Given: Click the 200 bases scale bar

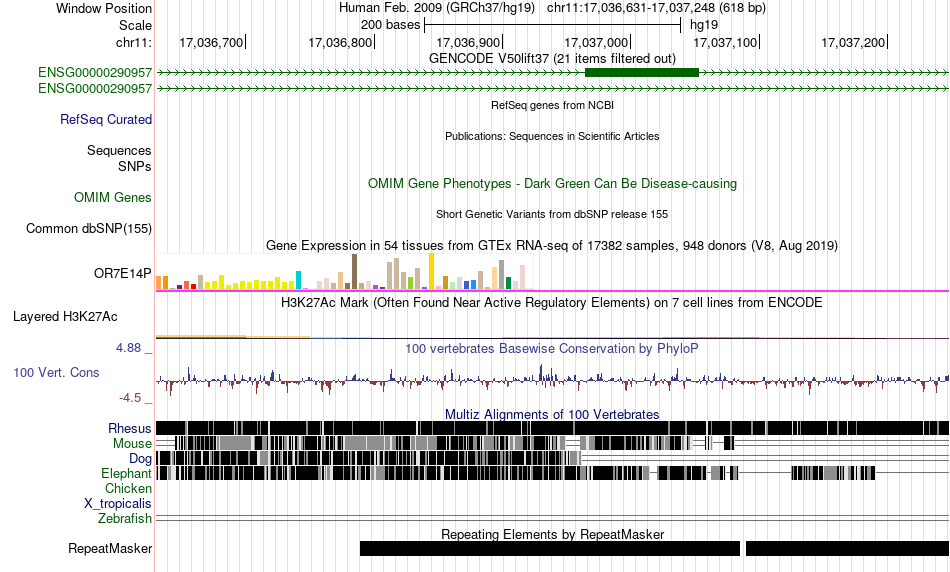Looking at the screenshot, I should tap(553, 25).
